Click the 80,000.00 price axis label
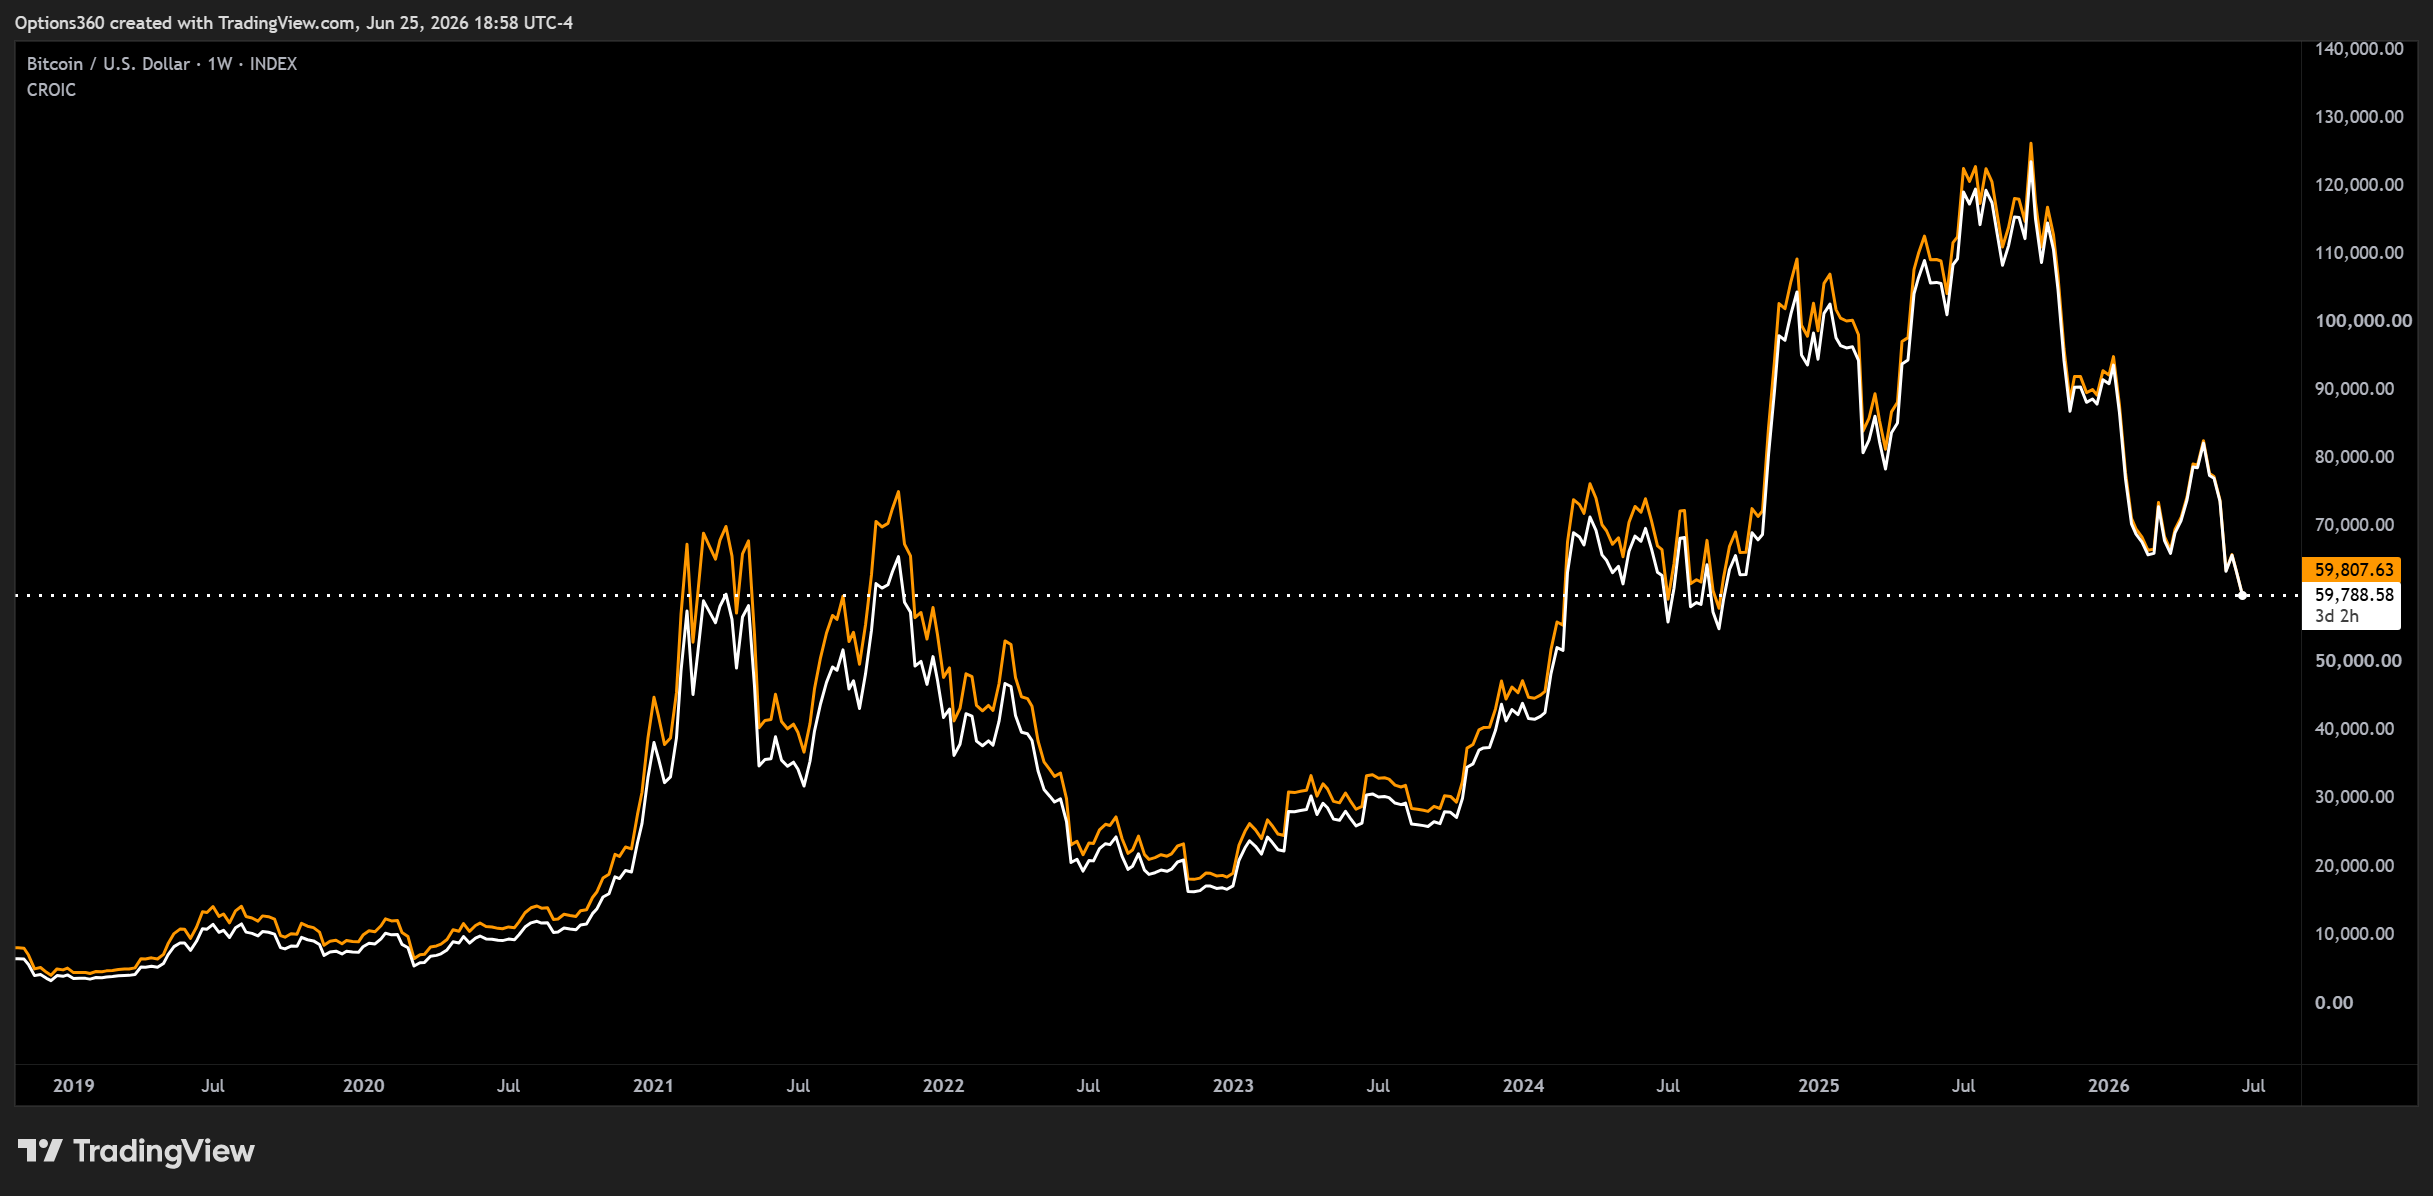 coord(2355,457)
